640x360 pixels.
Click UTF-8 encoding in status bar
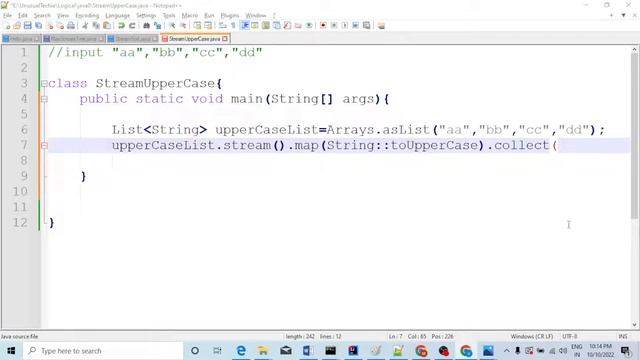tap(569, 336)
